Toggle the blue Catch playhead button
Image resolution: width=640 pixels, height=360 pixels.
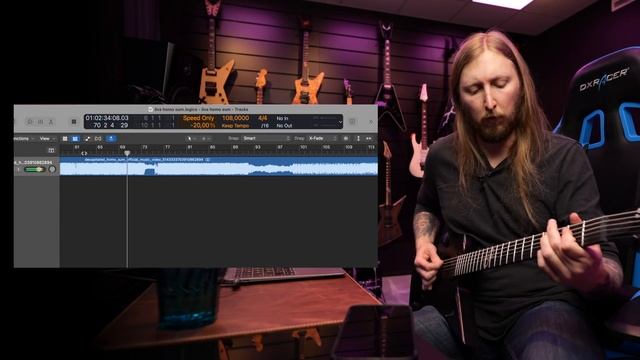(x=111, y=139)
